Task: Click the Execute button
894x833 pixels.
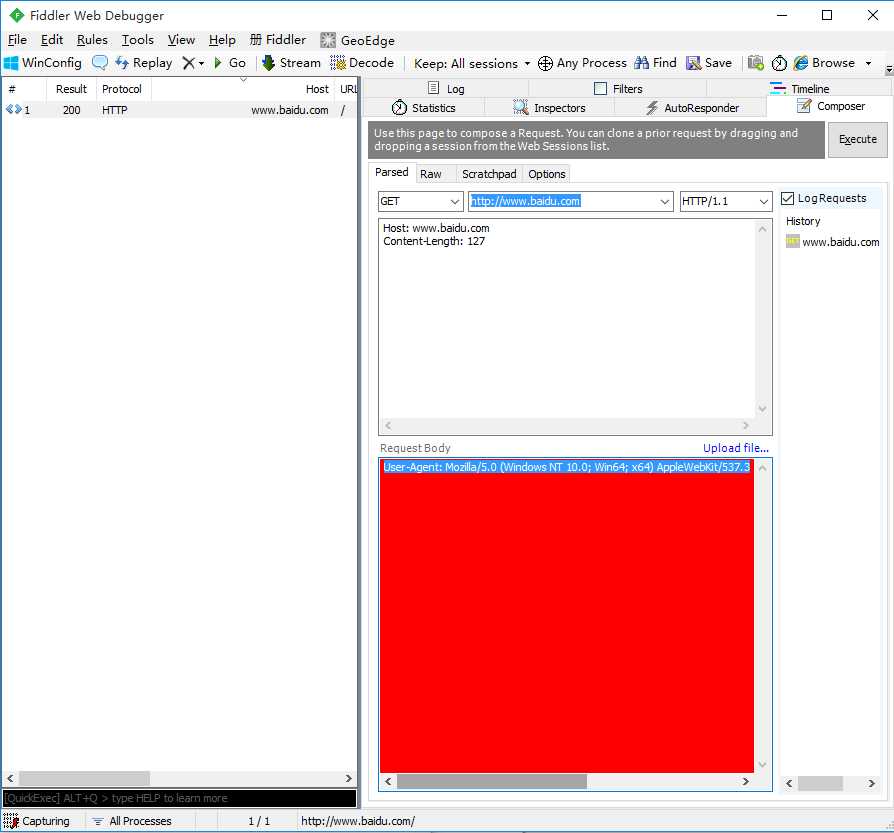Action: [x=858, y=140]
